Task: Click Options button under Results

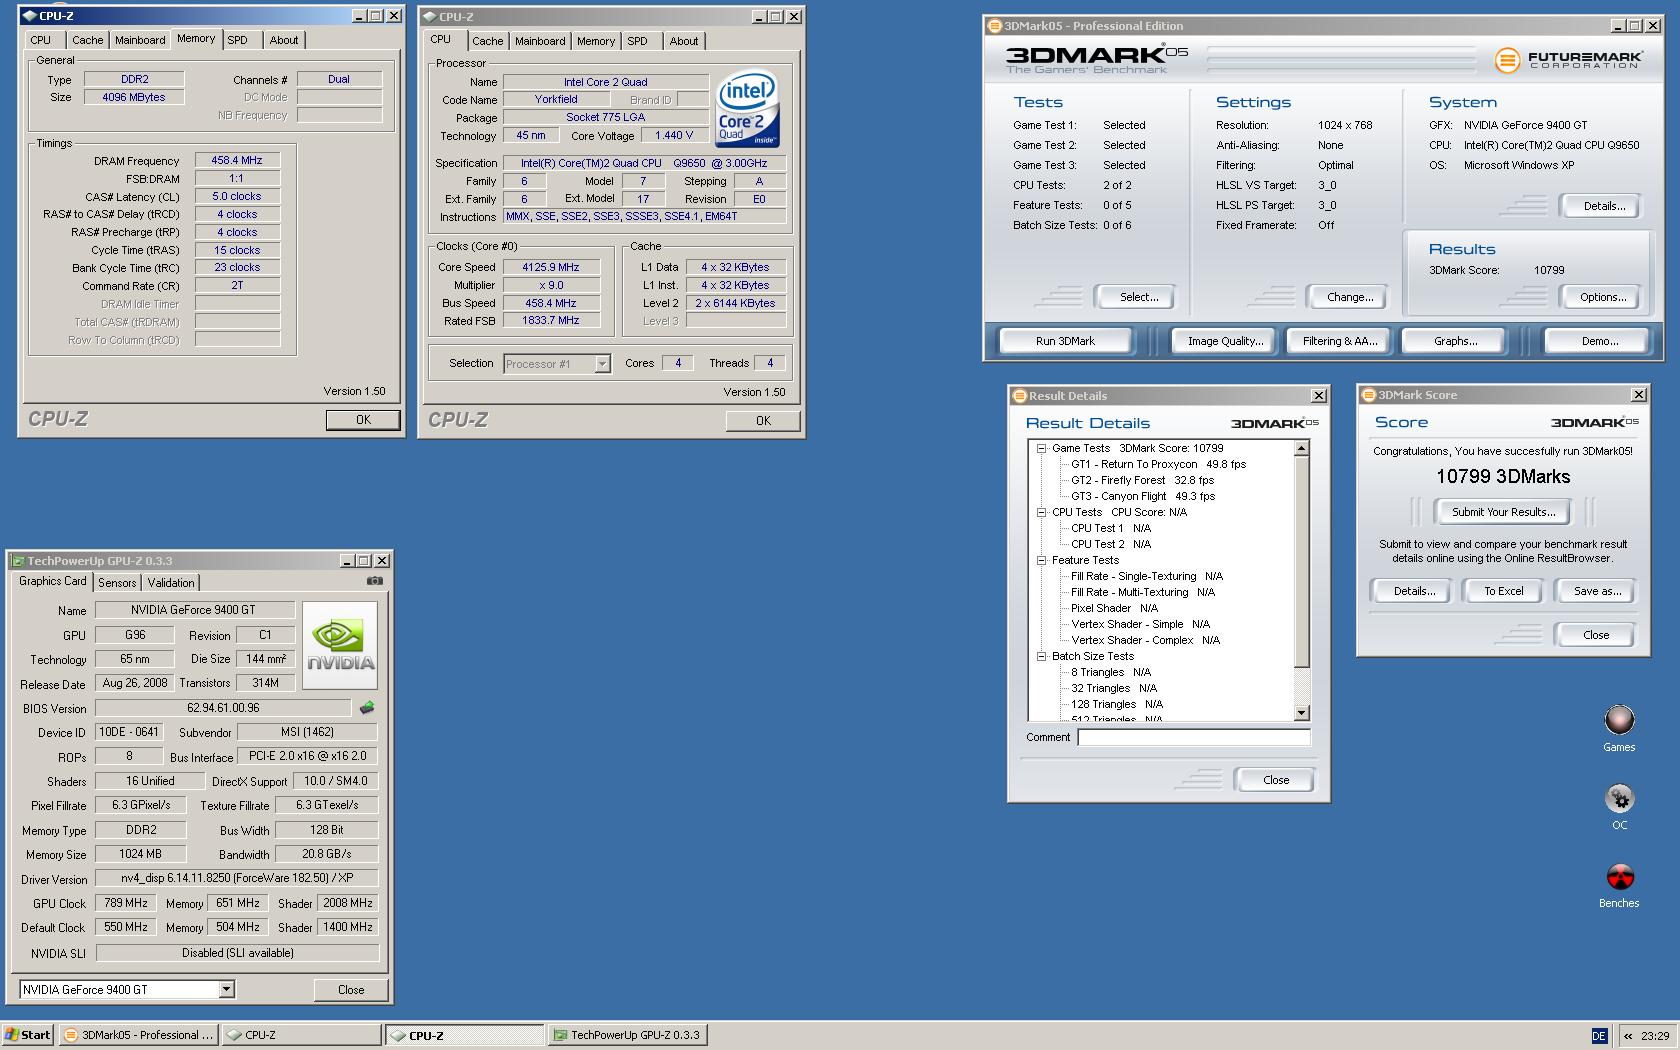Action: [1602, 297]
